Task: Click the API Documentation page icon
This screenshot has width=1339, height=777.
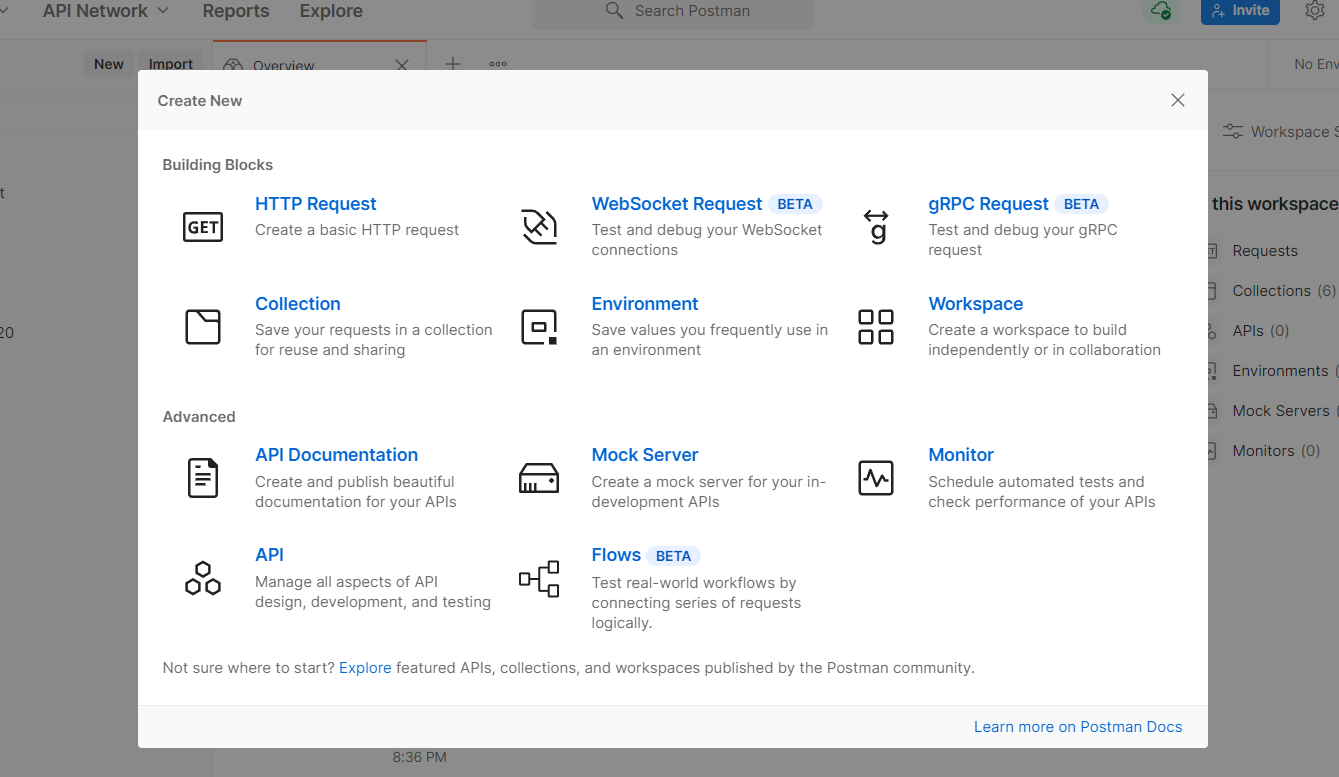Action: pyautogui.click(x=203, y=478)
